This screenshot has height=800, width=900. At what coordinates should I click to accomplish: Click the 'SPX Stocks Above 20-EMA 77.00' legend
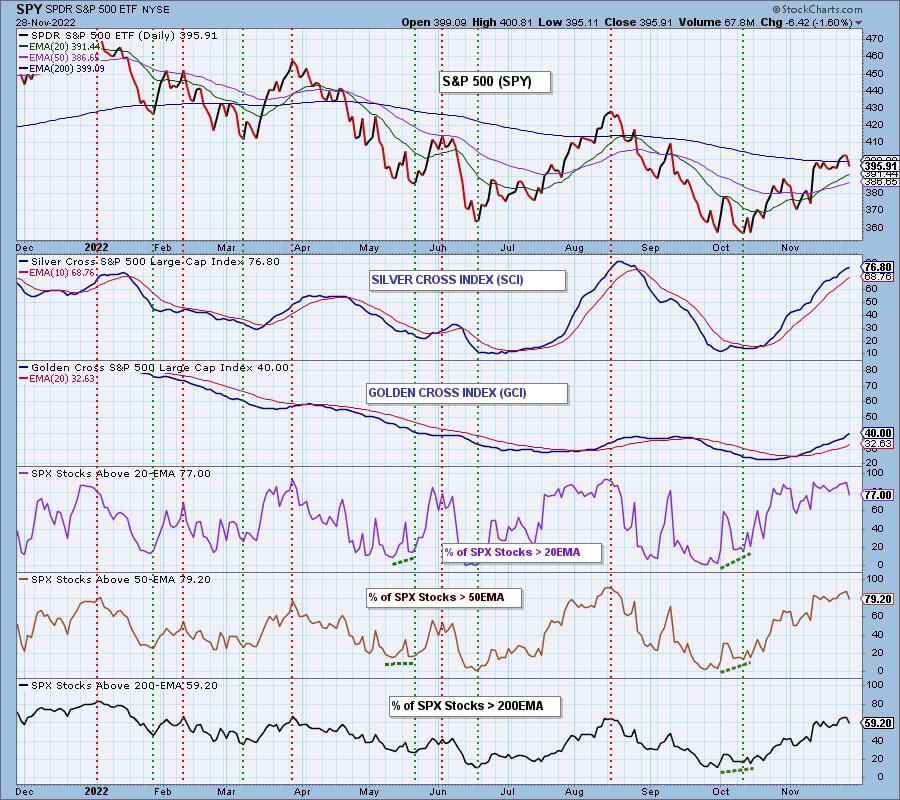tap(115, 474)
